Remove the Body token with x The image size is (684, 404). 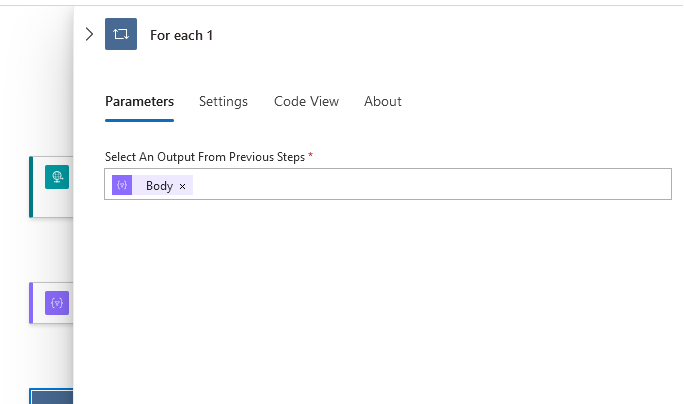[x=182, y=186]
